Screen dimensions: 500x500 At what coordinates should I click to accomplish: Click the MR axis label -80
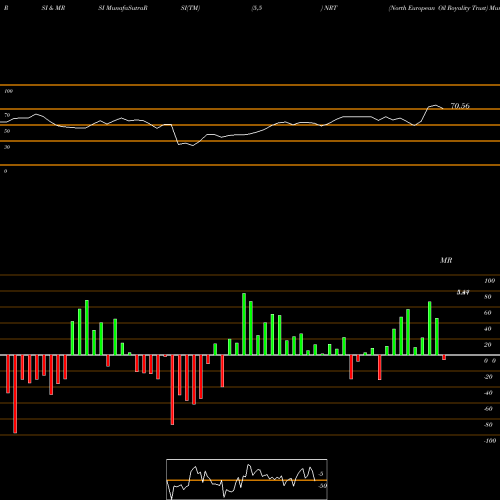488,425
